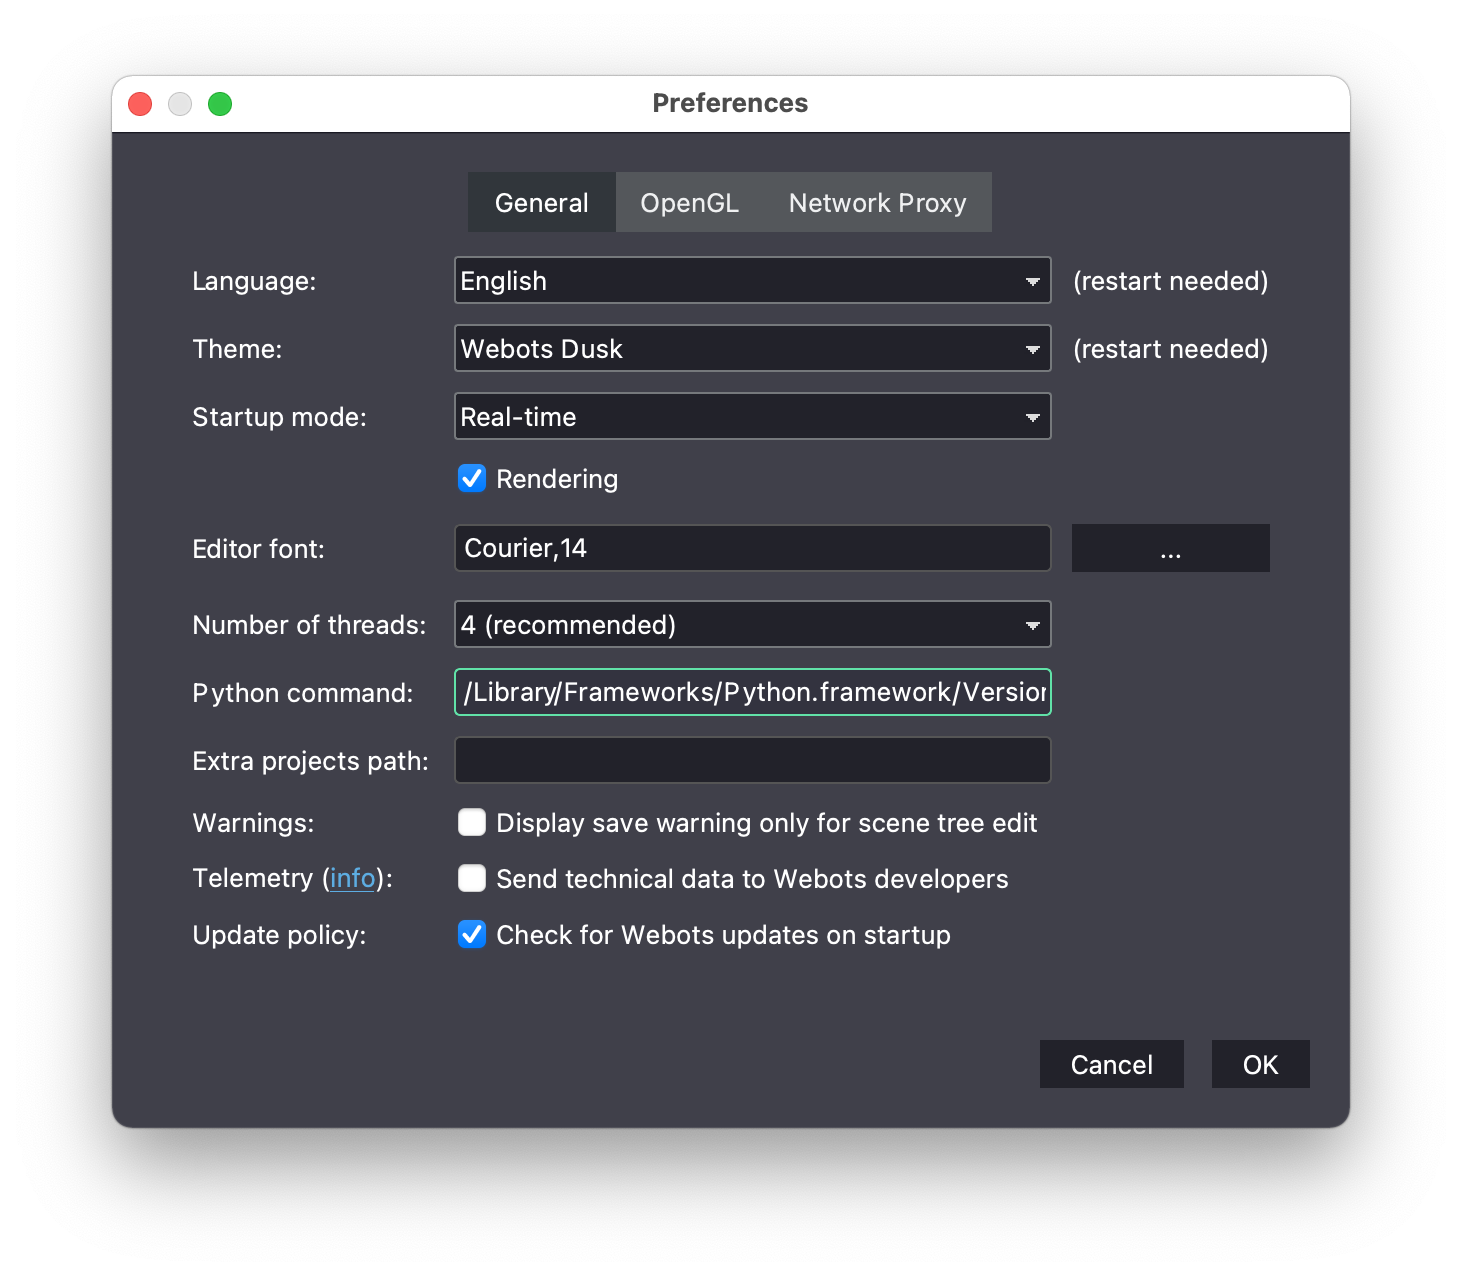Click the Extra projects path field
The height and width of the screenshot is (1276, 1462).
pyautogui.click(x=752, y=761)
